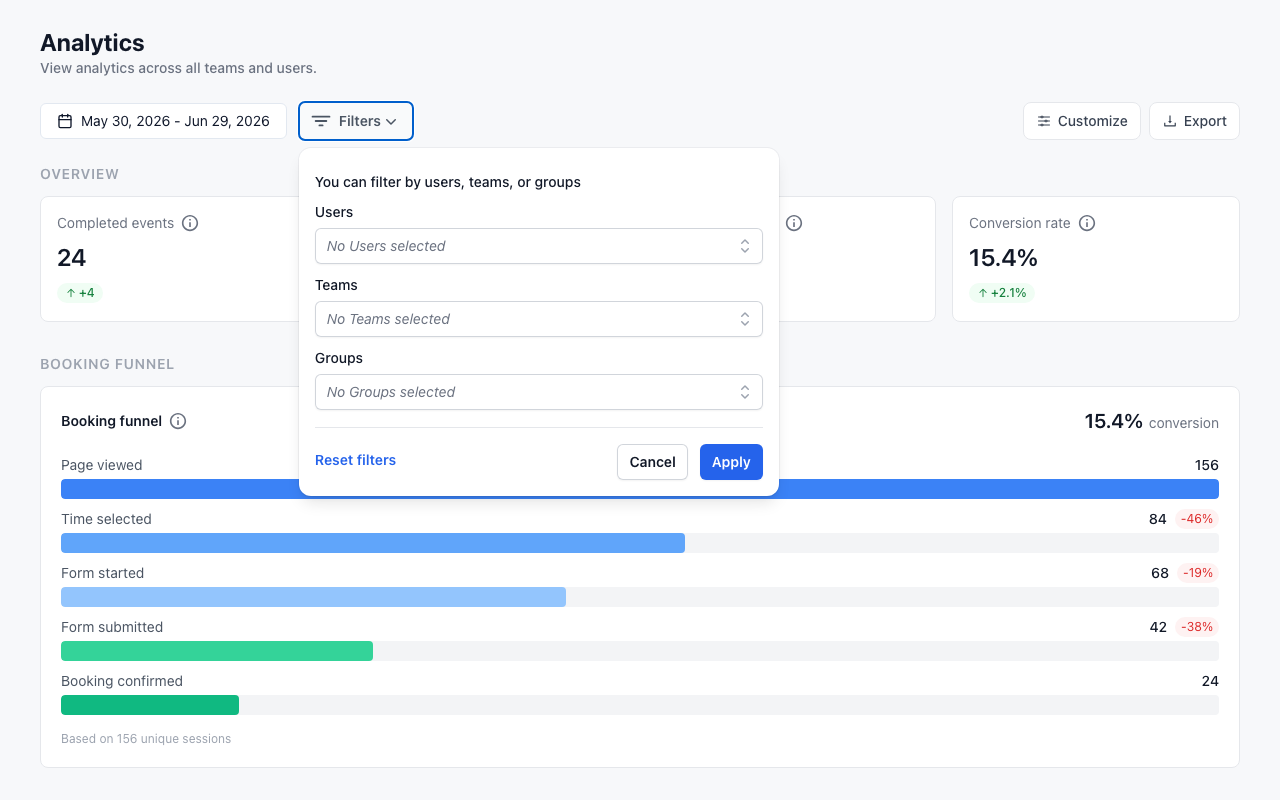Collapse the Filters chevron

(x=391, y=121)
